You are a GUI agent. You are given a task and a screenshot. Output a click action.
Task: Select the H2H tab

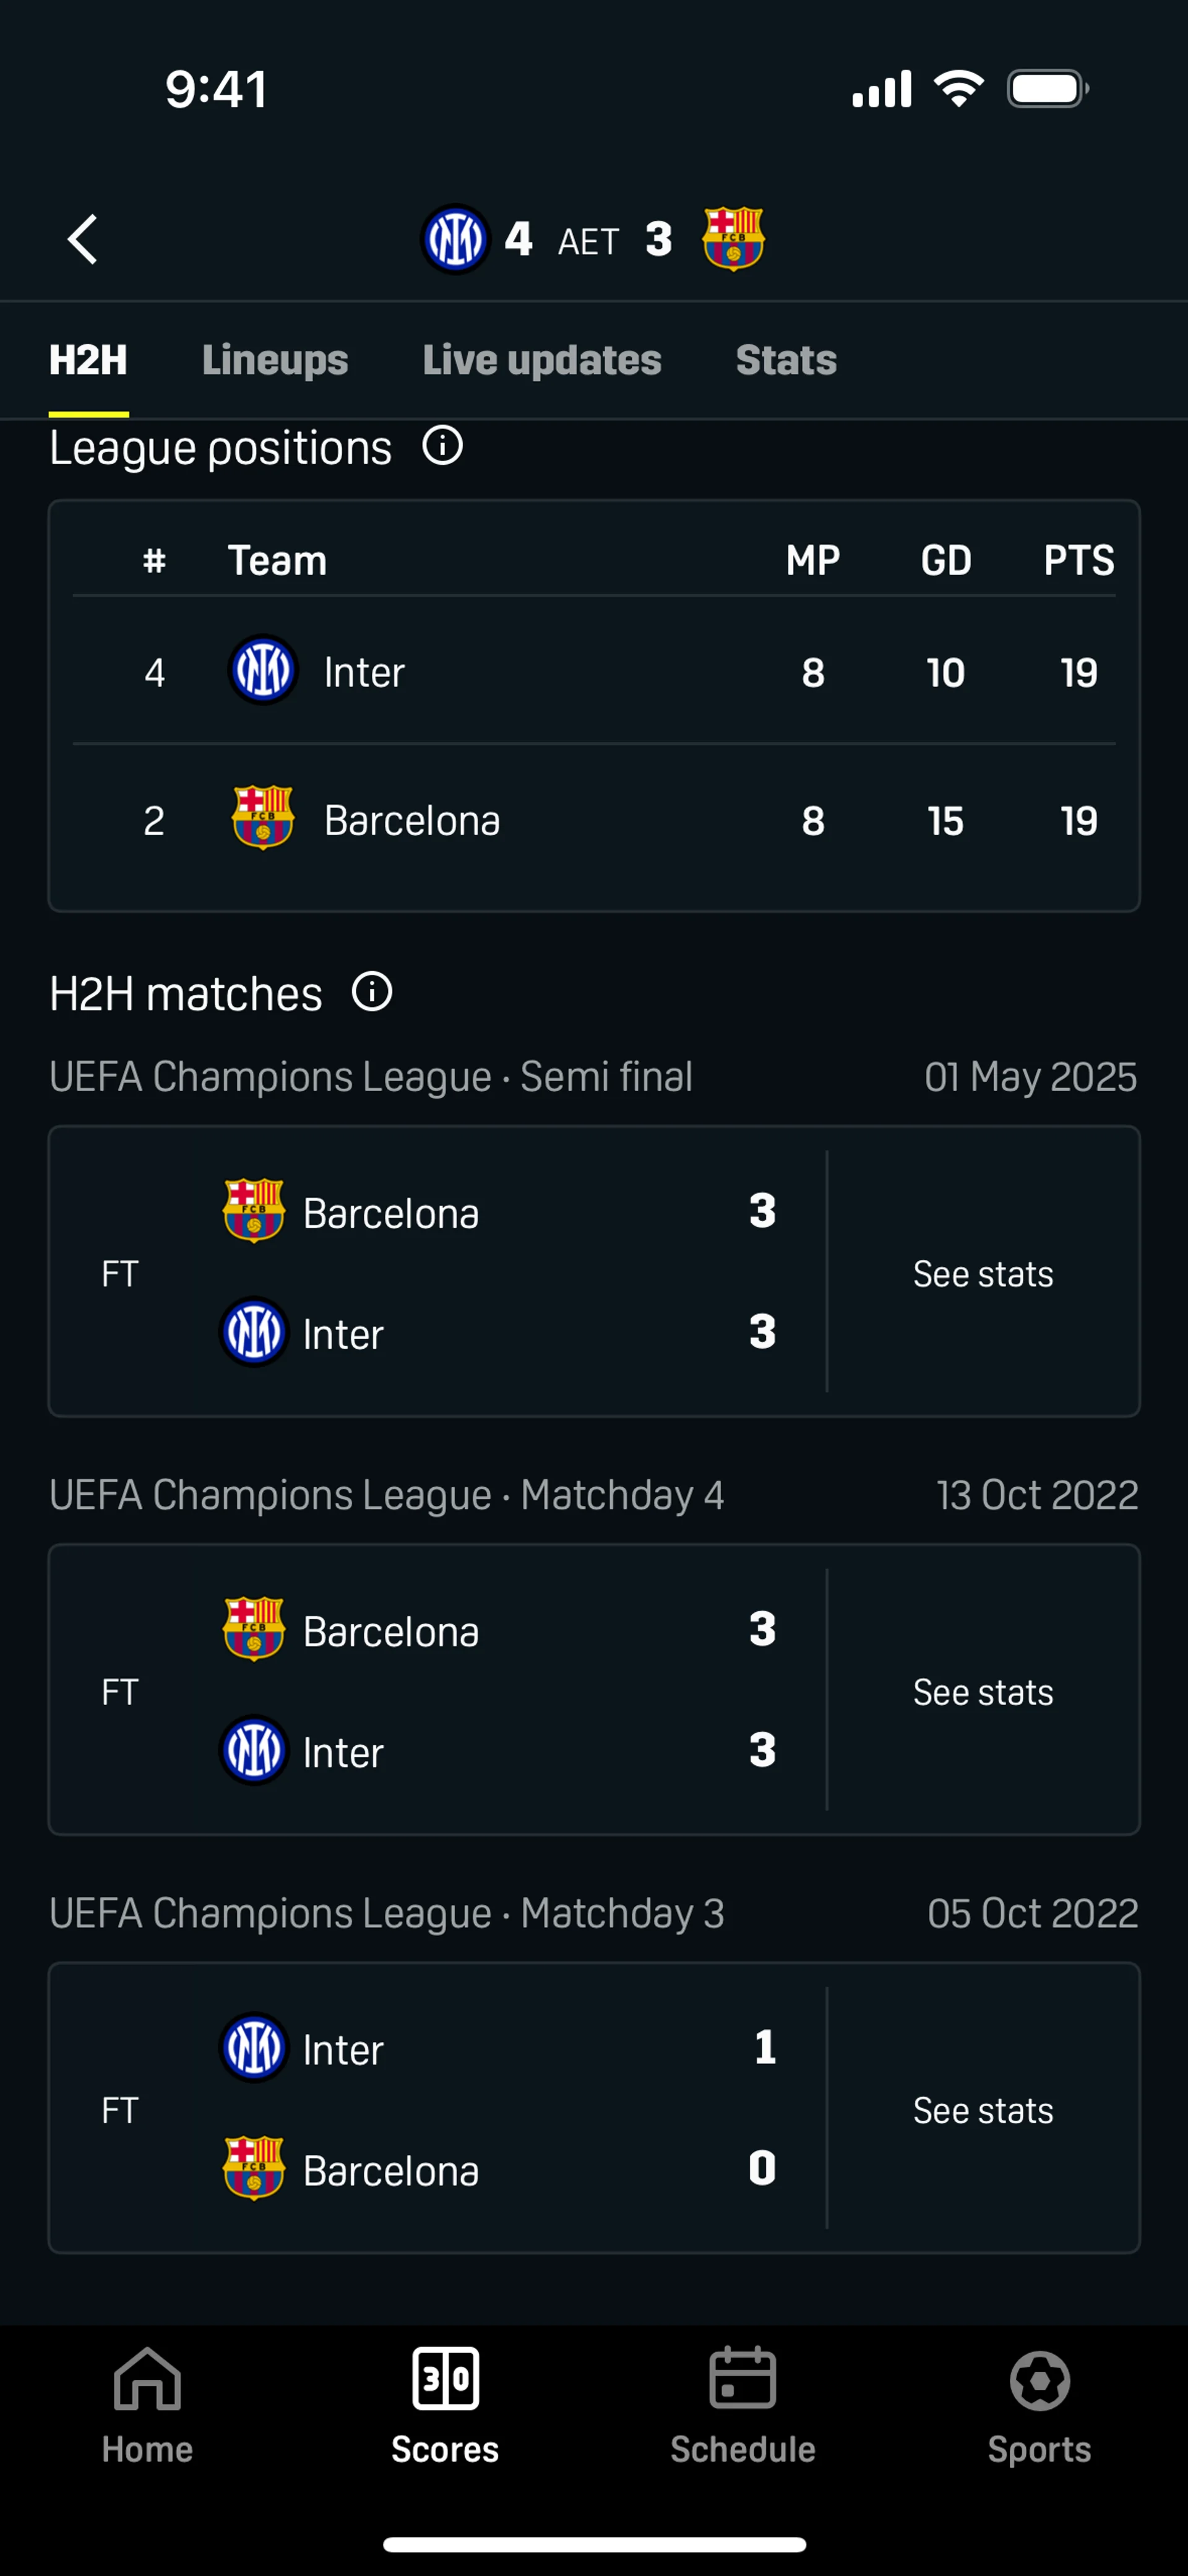(88, 360)
